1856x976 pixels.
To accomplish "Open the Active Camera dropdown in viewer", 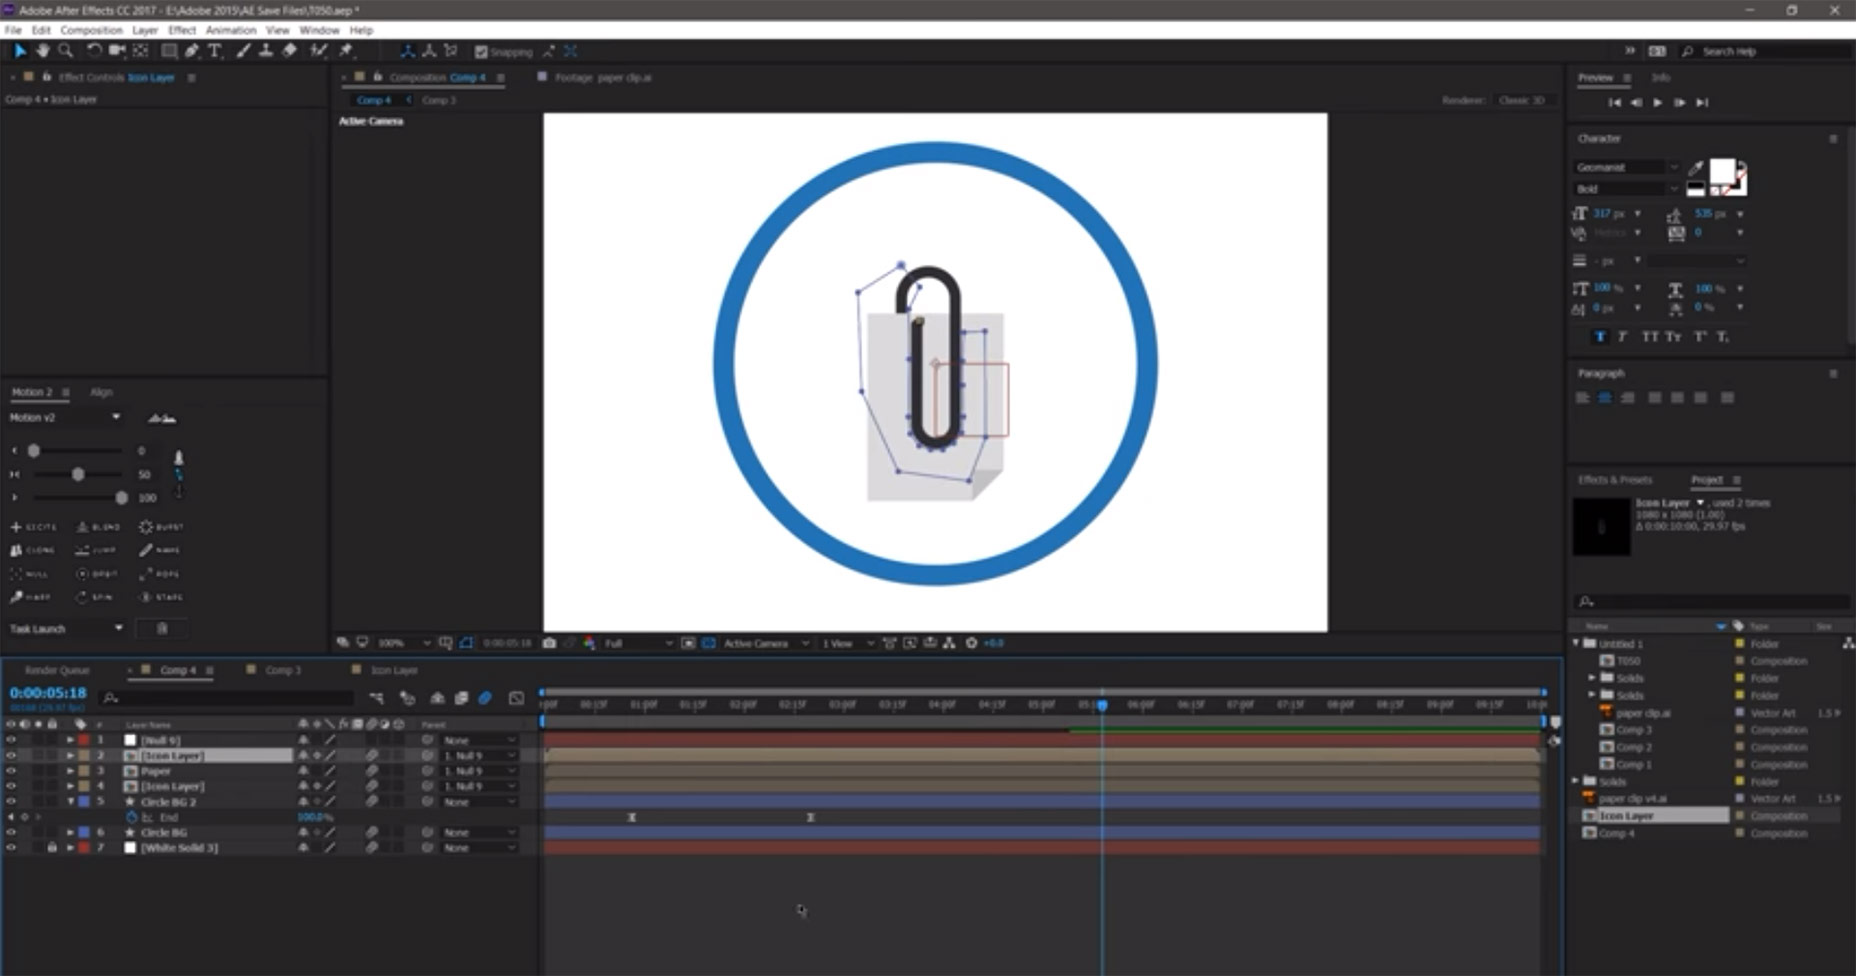I will [x=765, y=643].
